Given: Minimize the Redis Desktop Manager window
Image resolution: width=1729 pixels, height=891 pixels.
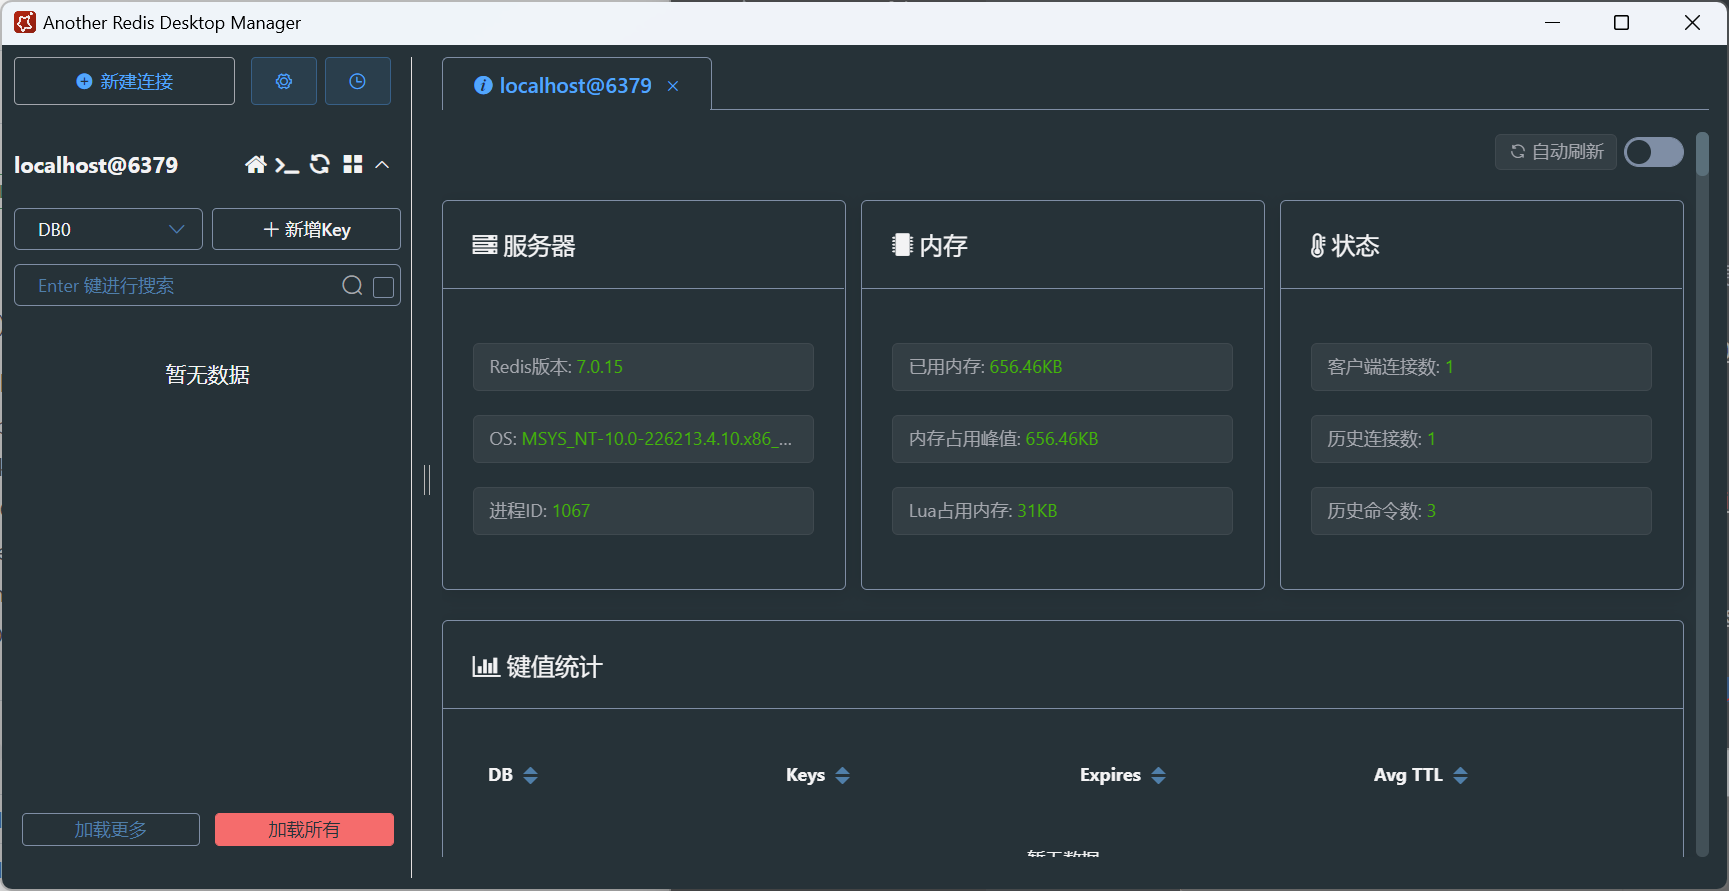Looking at the screenshot, I should click(1552, 22).
